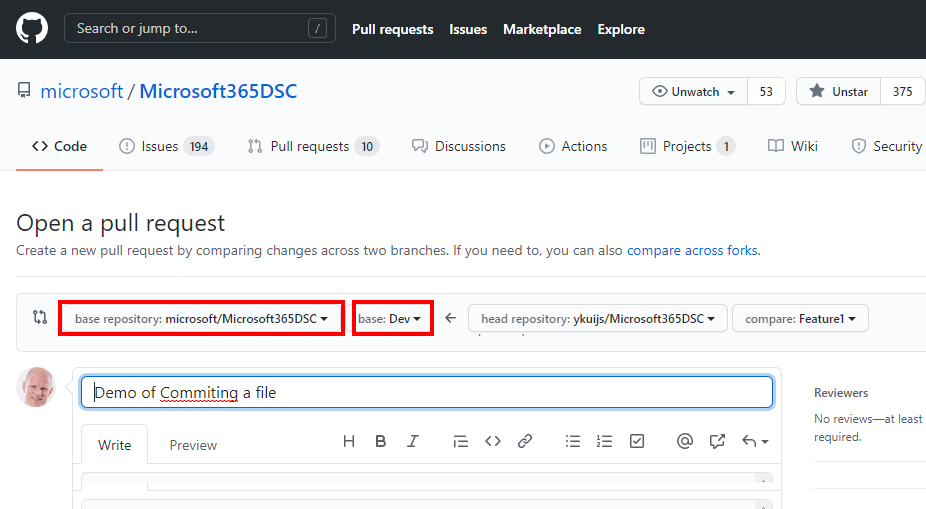Apply bold formatting in editor toolbar
The image size is (926, 509).
click(381, 441)
